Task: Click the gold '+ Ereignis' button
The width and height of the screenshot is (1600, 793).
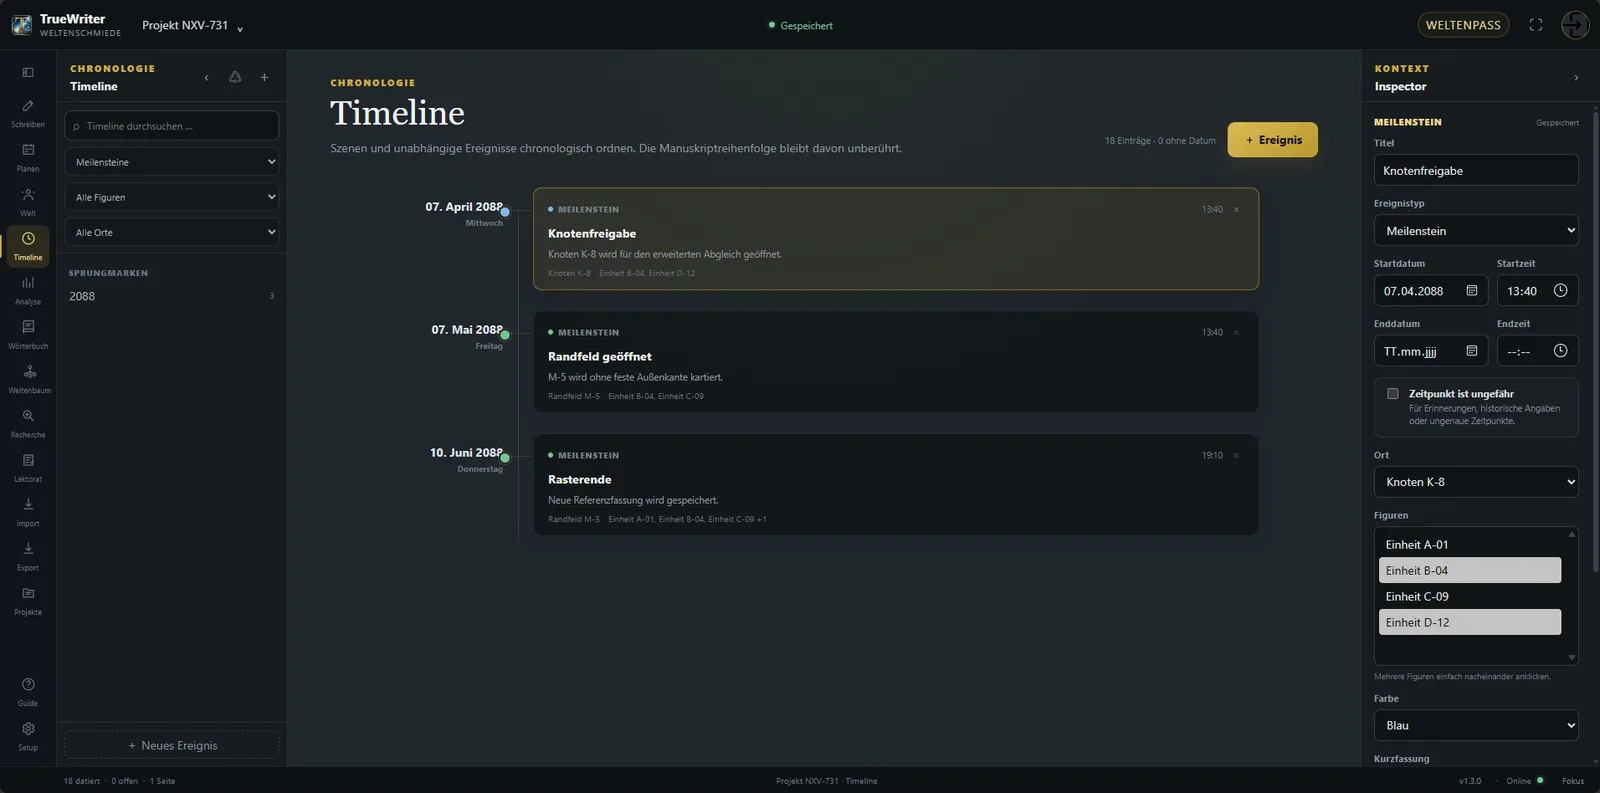Action: (x=1272, y=140)
